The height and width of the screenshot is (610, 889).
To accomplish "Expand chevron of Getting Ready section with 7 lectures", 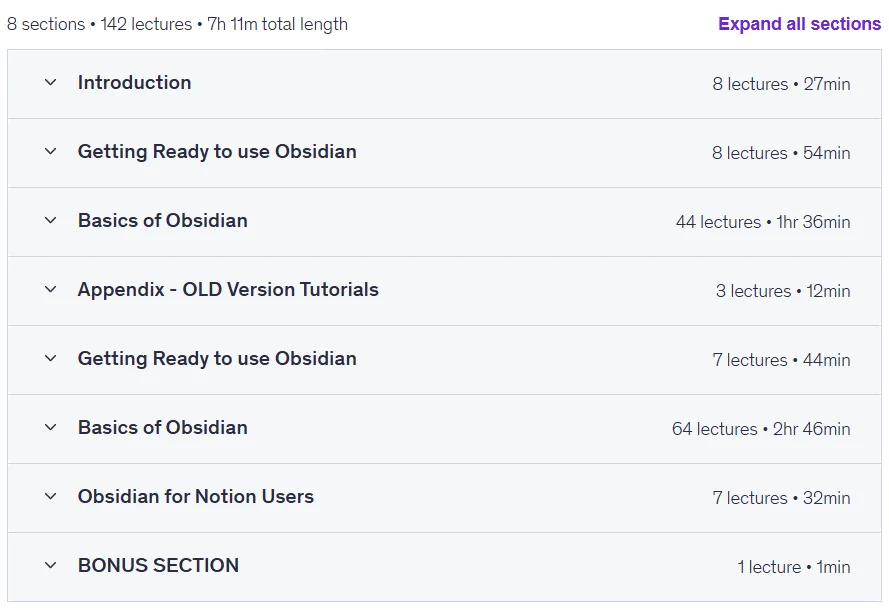I will tap(50, 358).
